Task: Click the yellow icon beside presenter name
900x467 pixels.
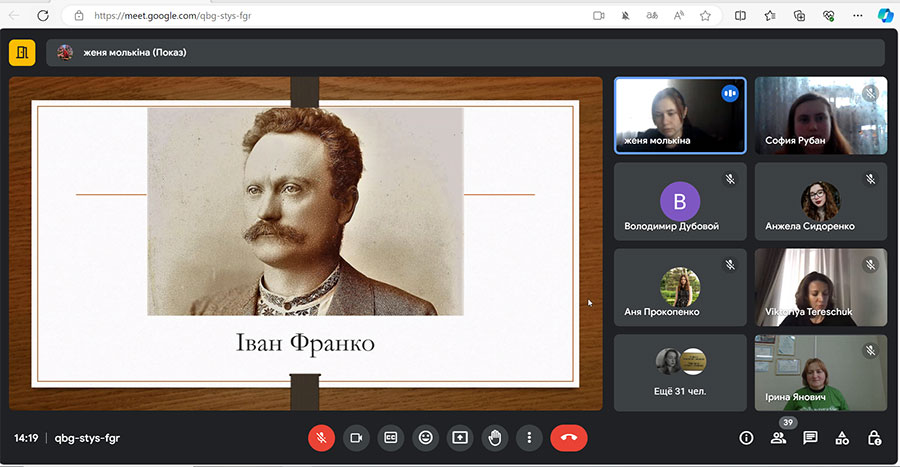Action: coord(22,52)
